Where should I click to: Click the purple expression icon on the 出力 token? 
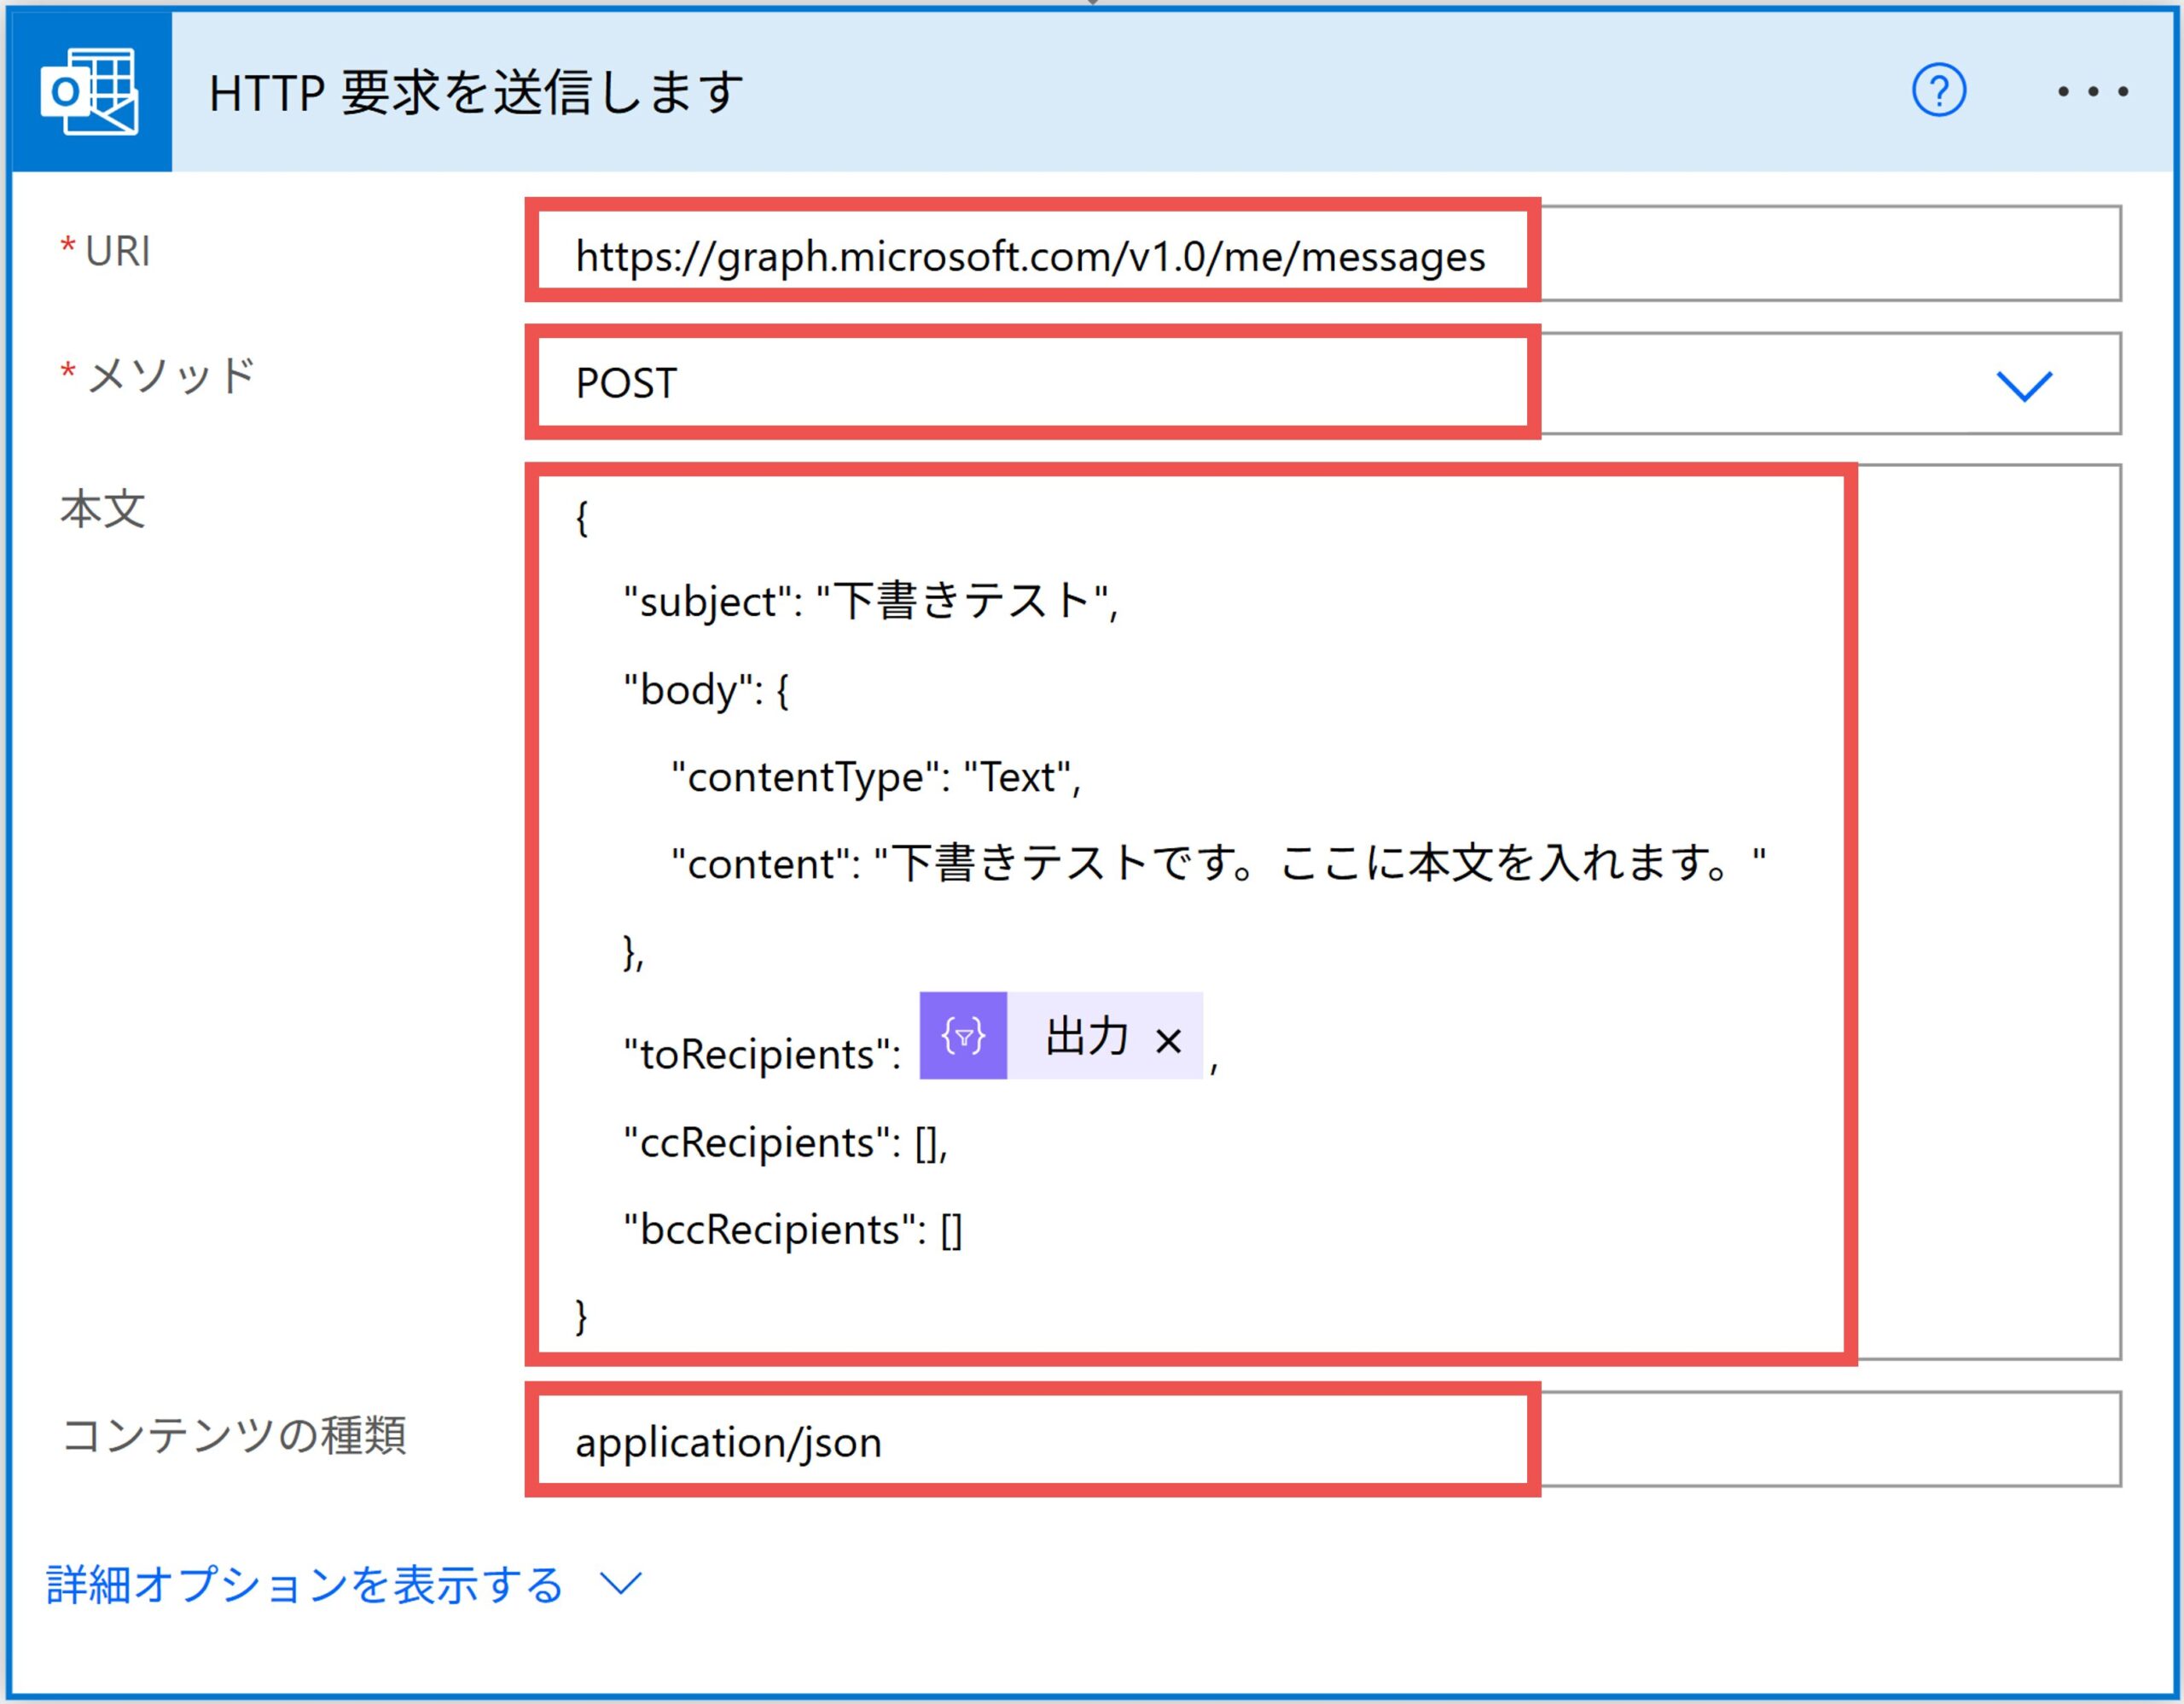pyautogui.click(x=962, y=1036)
